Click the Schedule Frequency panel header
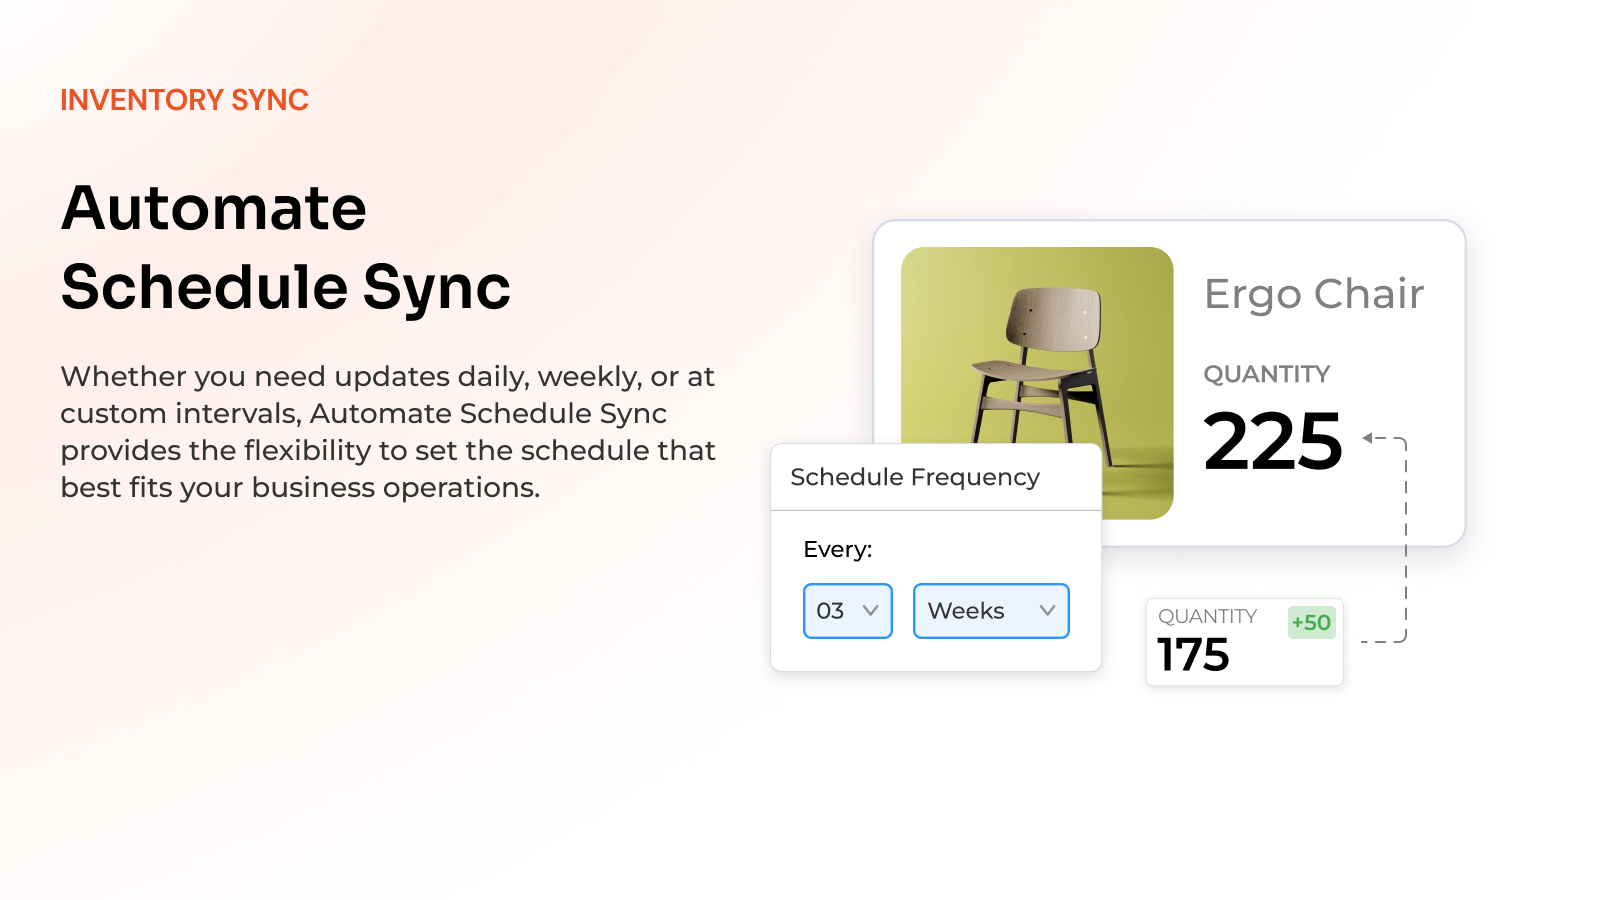This screenshot has width=1600, height=900. tap(915, 477)
